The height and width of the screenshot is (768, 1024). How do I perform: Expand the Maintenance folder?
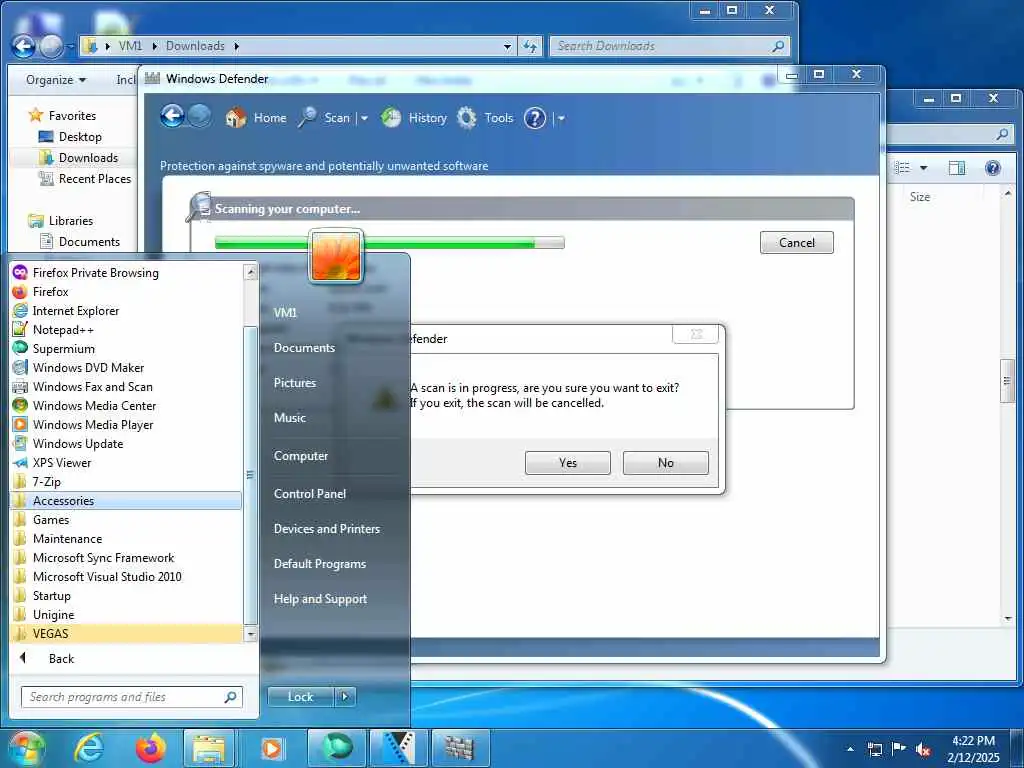126,538
